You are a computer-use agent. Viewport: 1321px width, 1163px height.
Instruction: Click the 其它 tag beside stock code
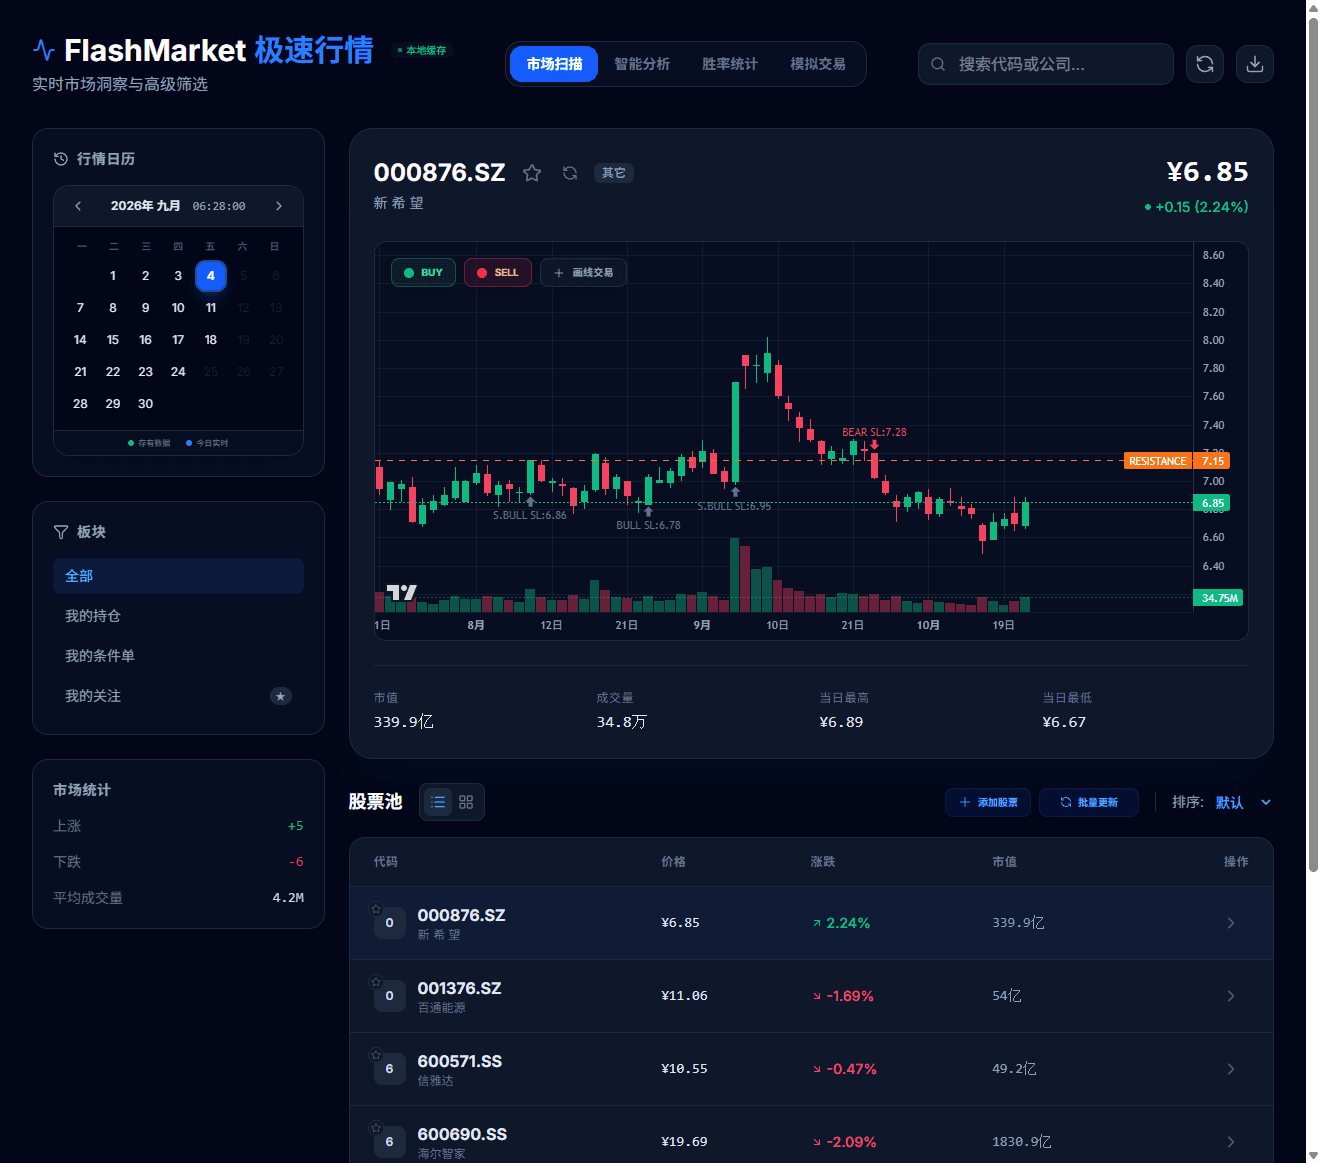pyautogui.click(x=614, y=173)
